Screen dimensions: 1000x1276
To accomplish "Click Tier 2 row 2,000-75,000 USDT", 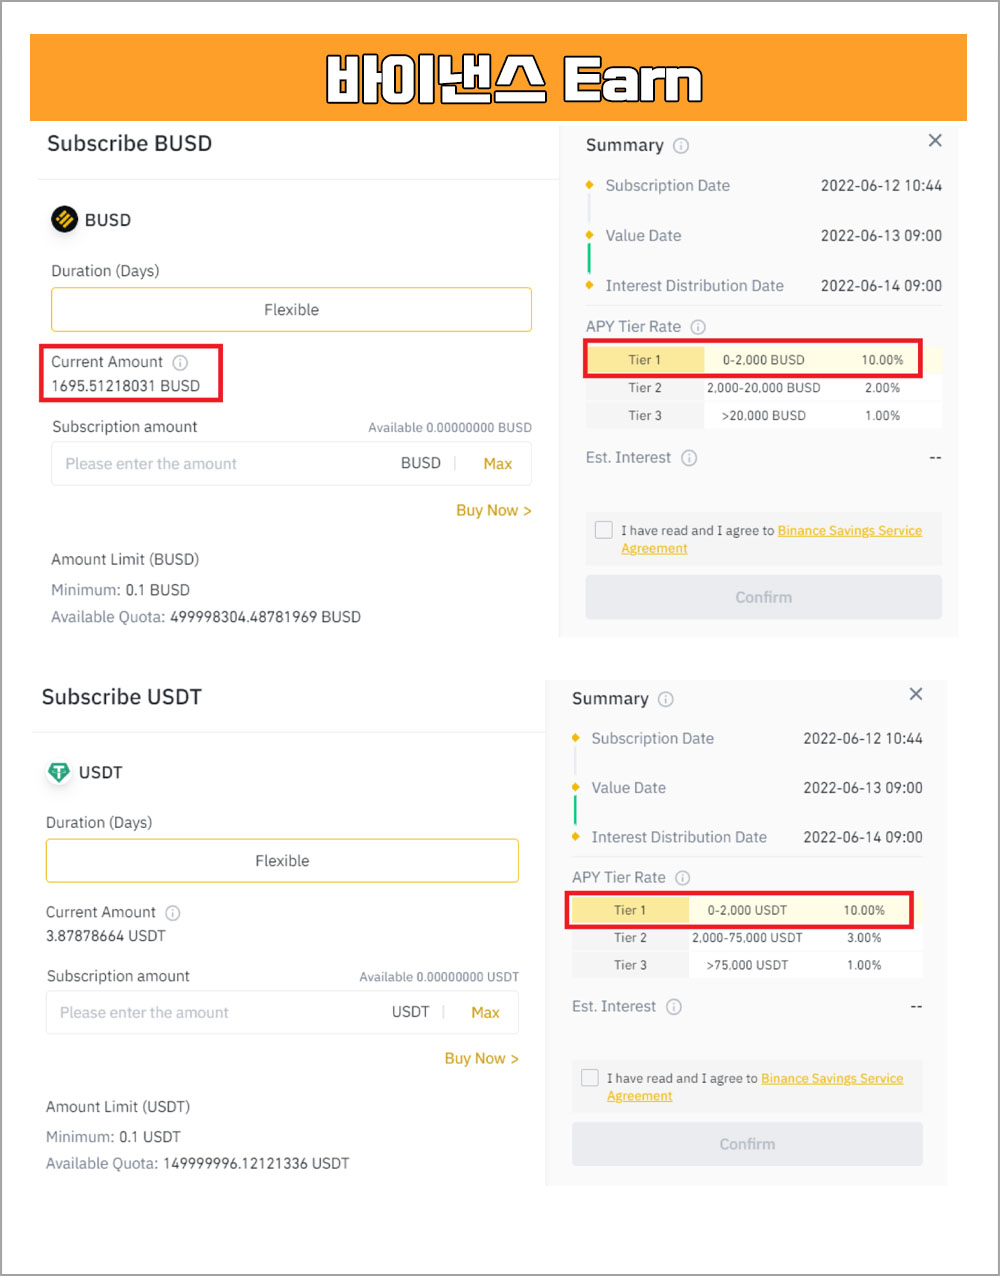I will click(x=747, y=938).
